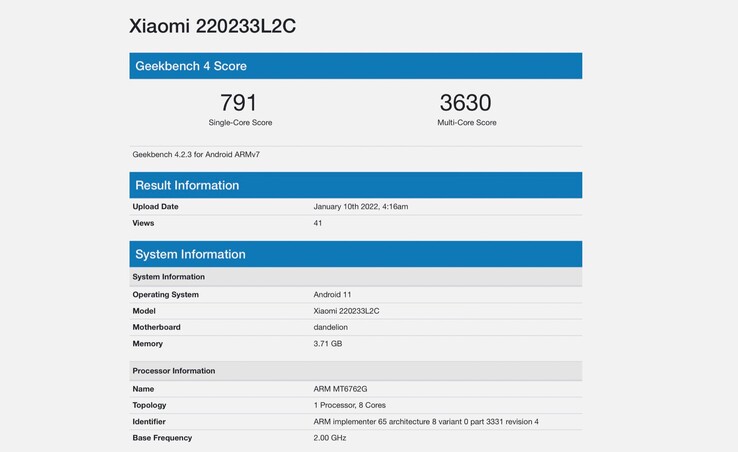Select the Android 11 value
The width and height of the screenshot is (738, 452).
point(332,295)
